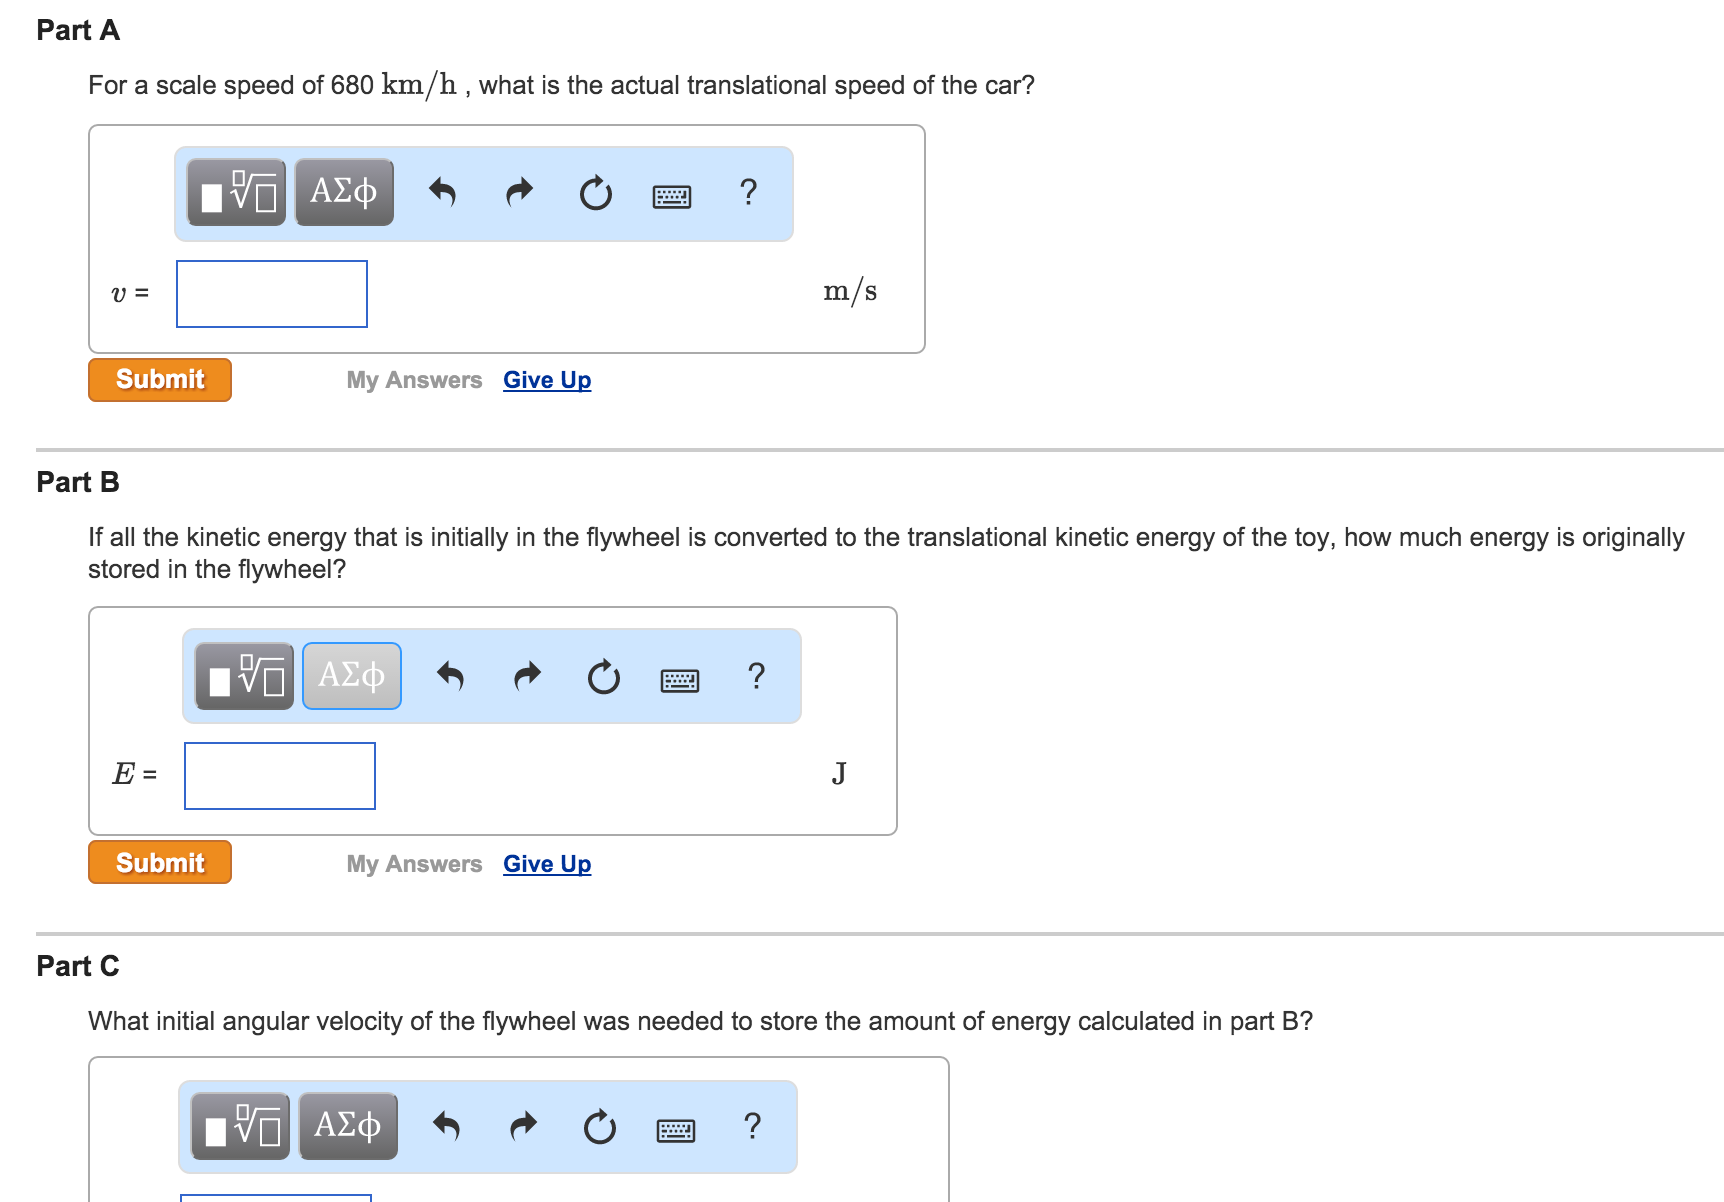Open help question mark in Part A
This screenshot has height=1202, width=1724.
[748, 191]
